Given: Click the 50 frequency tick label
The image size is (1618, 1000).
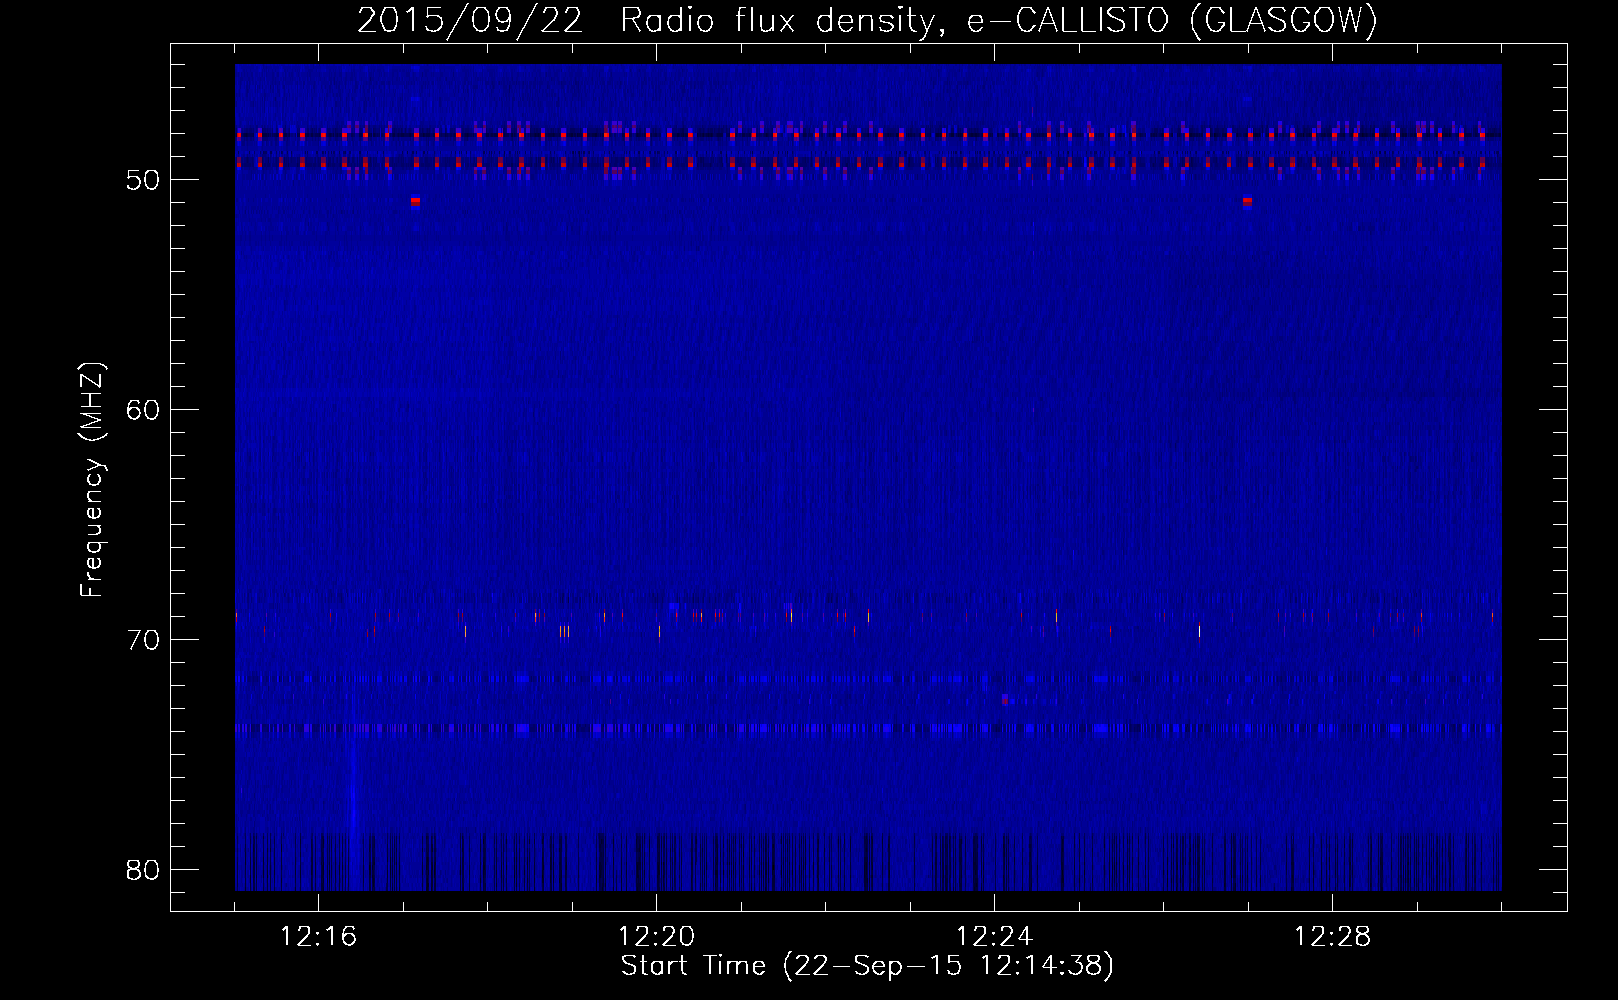Looking at the screenshot, I should point(143,180).
